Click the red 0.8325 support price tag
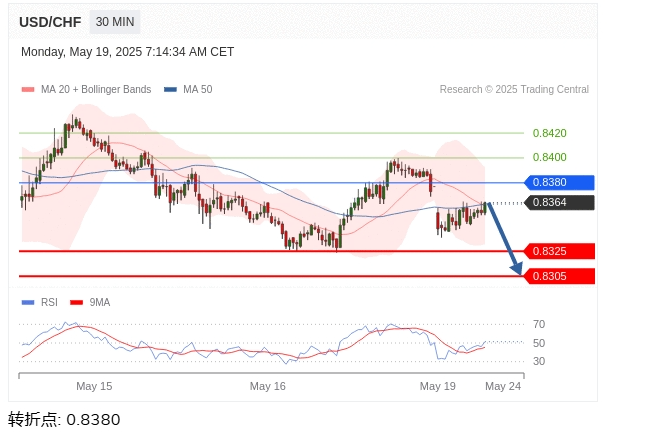 [559, 251]
